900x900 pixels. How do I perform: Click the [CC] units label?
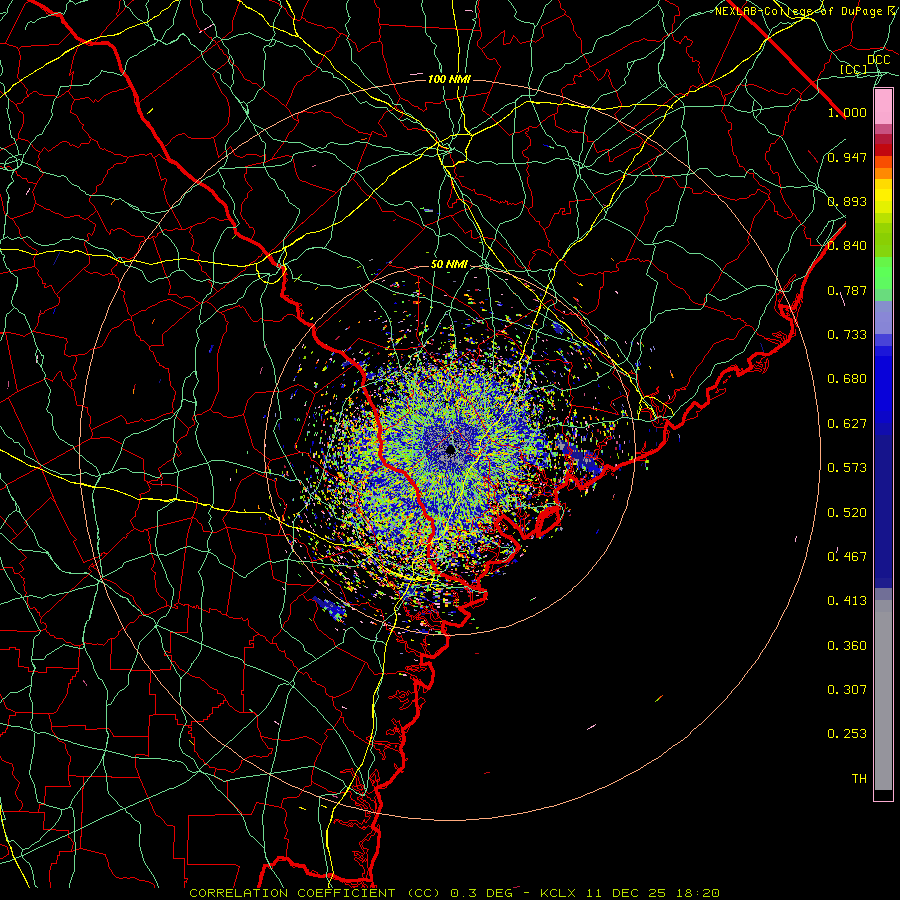[854, 70]
